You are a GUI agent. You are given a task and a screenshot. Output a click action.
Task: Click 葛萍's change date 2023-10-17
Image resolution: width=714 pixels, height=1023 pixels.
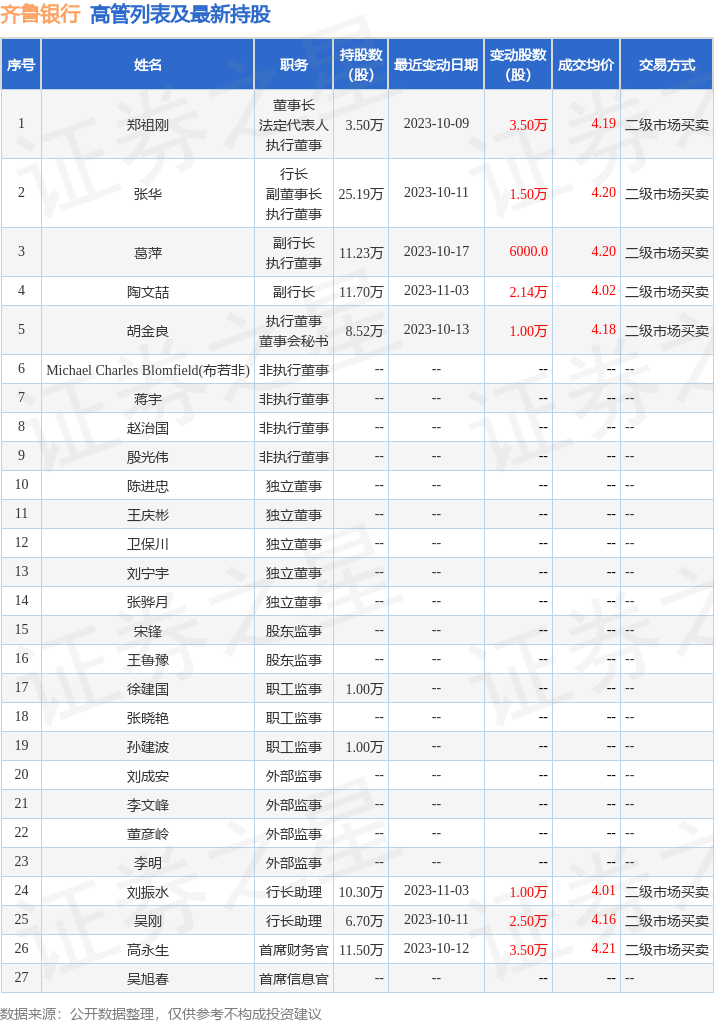point(436,251)
